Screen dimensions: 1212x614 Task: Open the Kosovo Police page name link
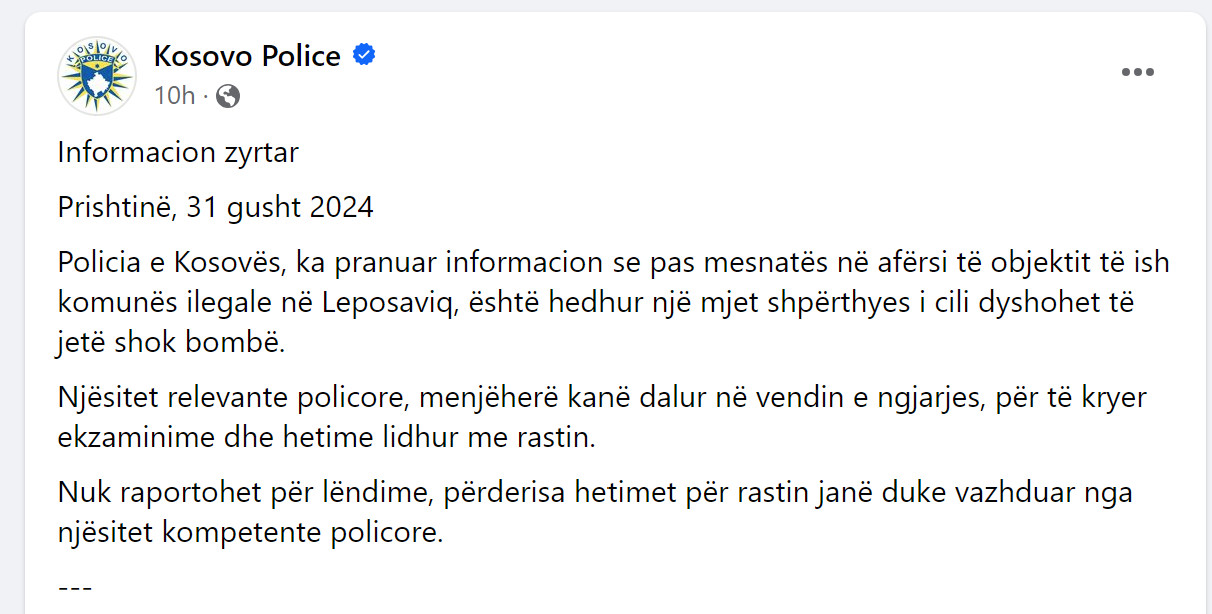[x=247, y=56]
